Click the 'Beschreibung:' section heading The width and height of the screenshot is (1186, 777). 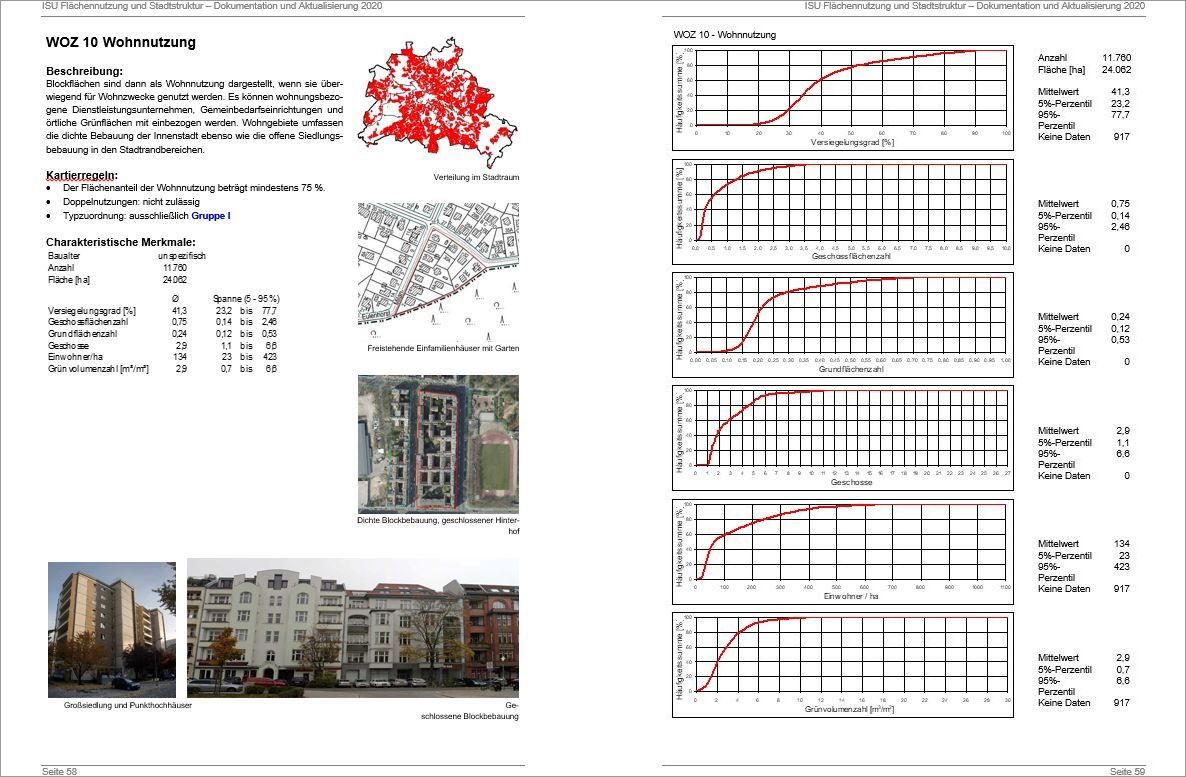[x=84, y=71]
